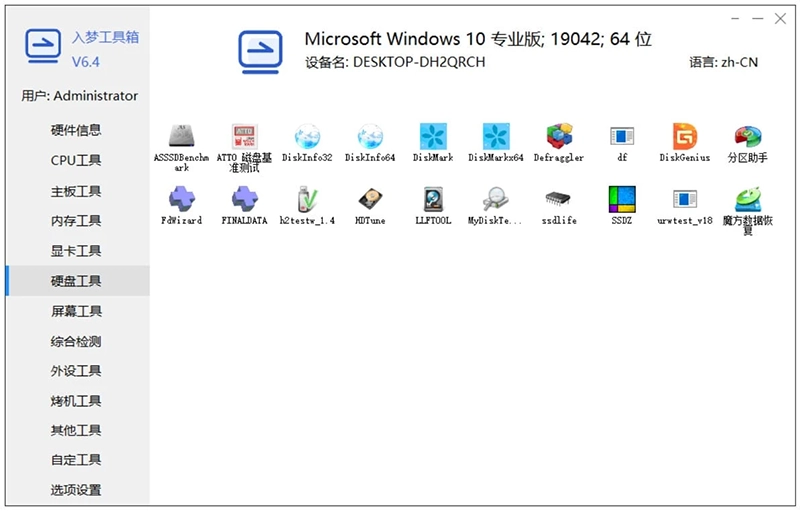This screenshot has height=511, width=800.
Task: Go to the 显卡工具 section
Action: (76, 251)
